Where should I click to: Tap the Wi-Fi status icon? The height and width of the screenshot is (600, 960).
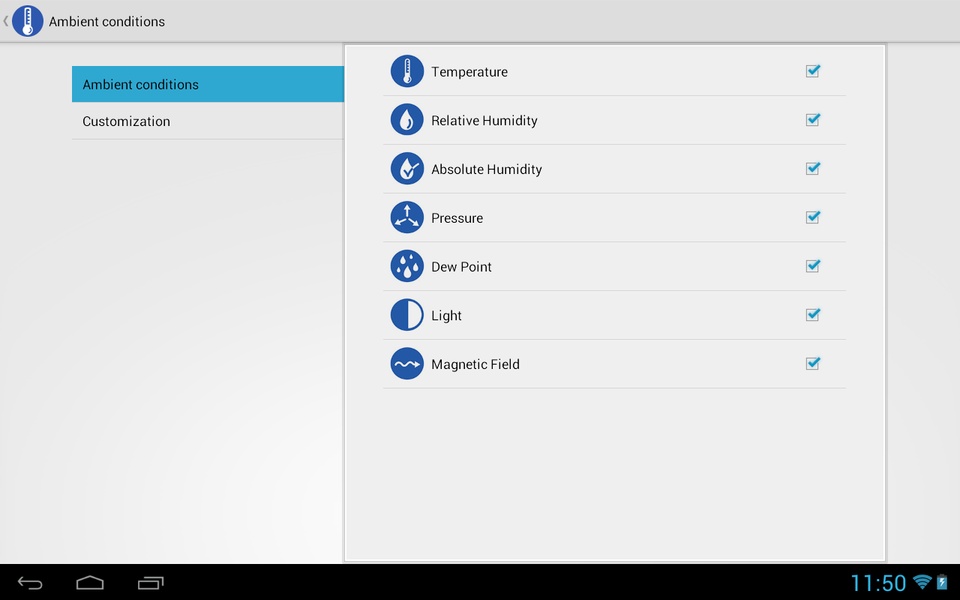[921, 582]
